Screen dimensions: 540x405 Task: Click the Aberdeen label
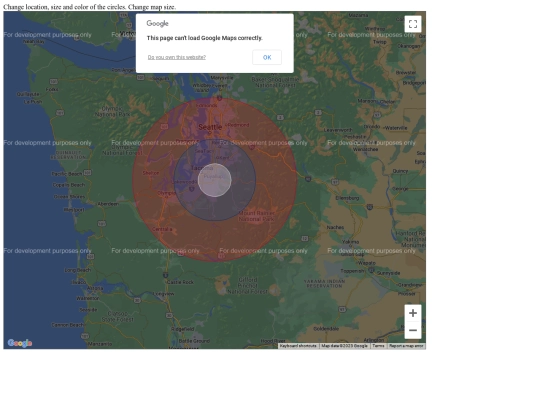[x=108, y=204]
